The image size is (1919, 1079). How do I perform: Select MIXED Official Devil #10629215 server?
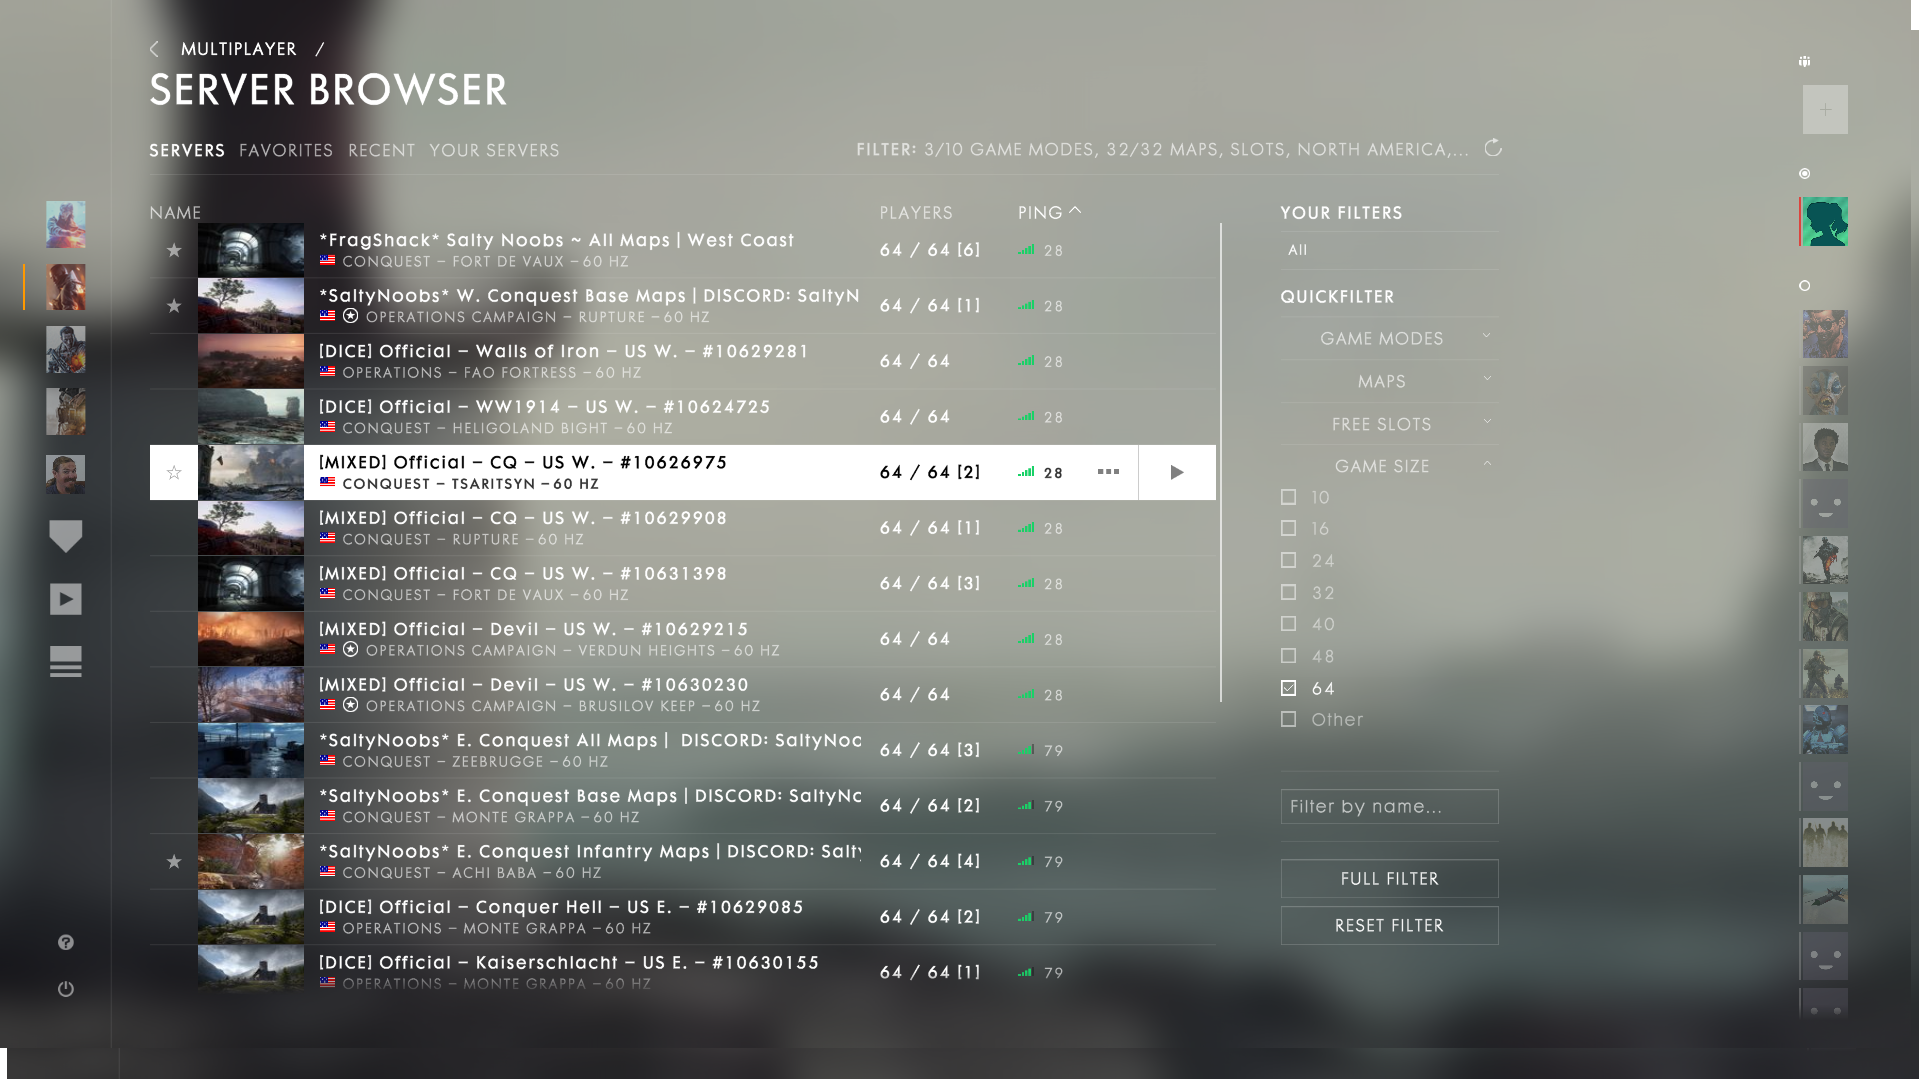coord(682,639)
